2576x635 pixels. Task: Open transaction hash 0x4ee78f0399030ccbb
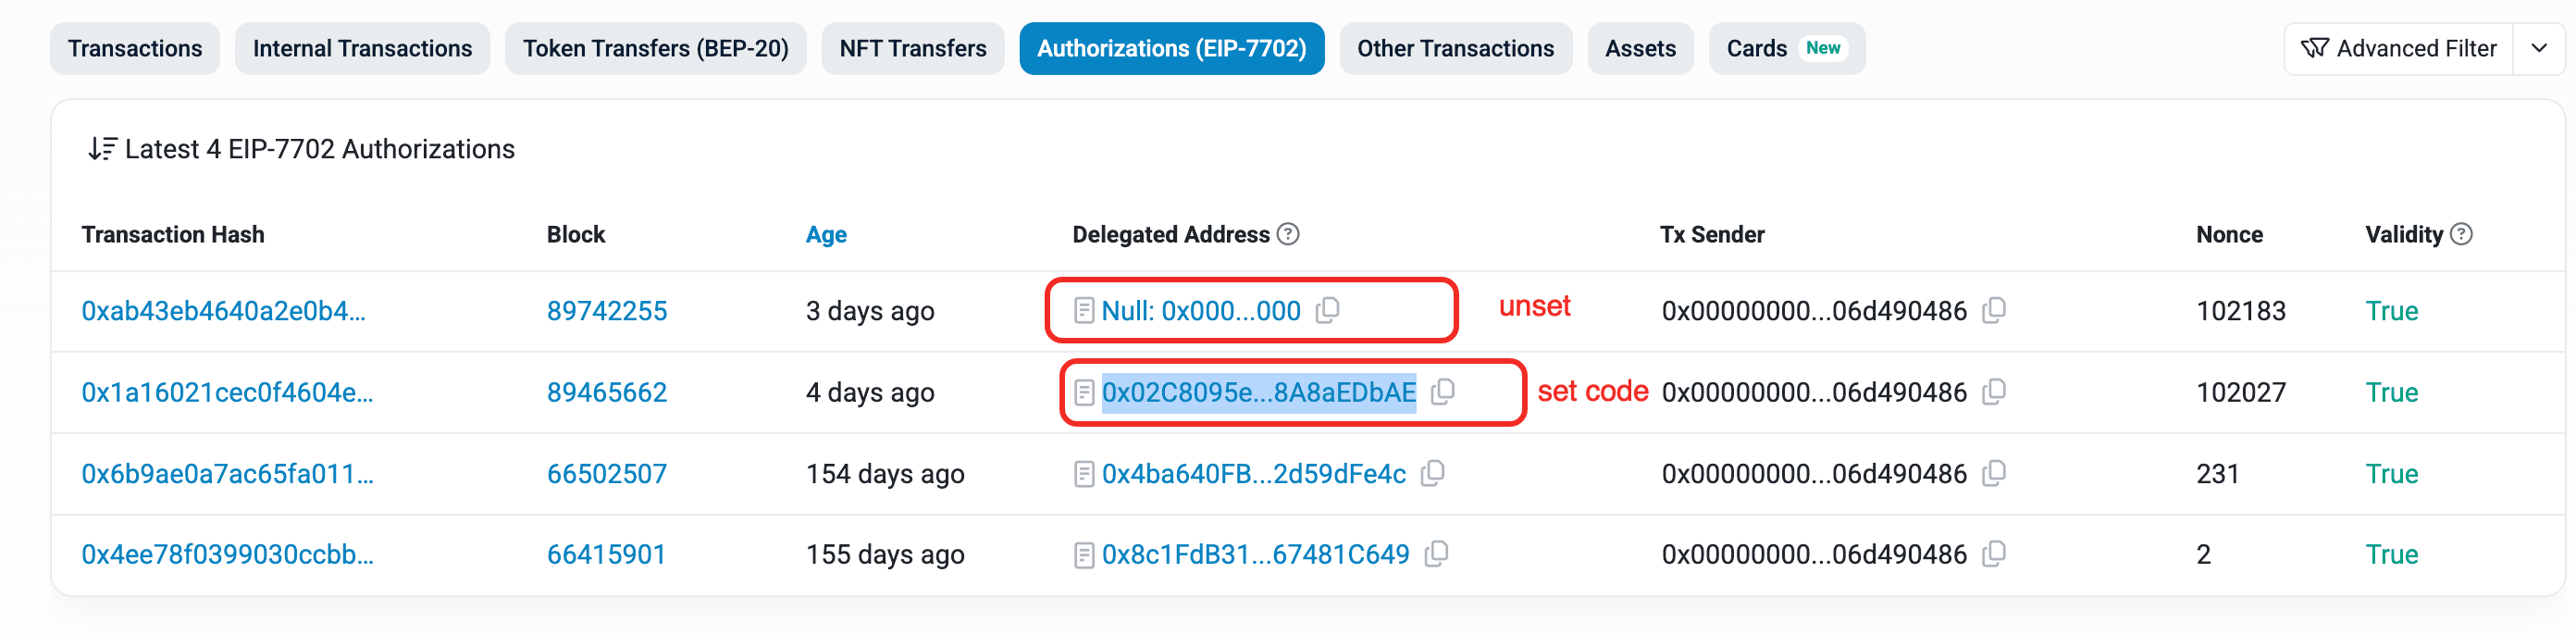click(x=227, y=554)
